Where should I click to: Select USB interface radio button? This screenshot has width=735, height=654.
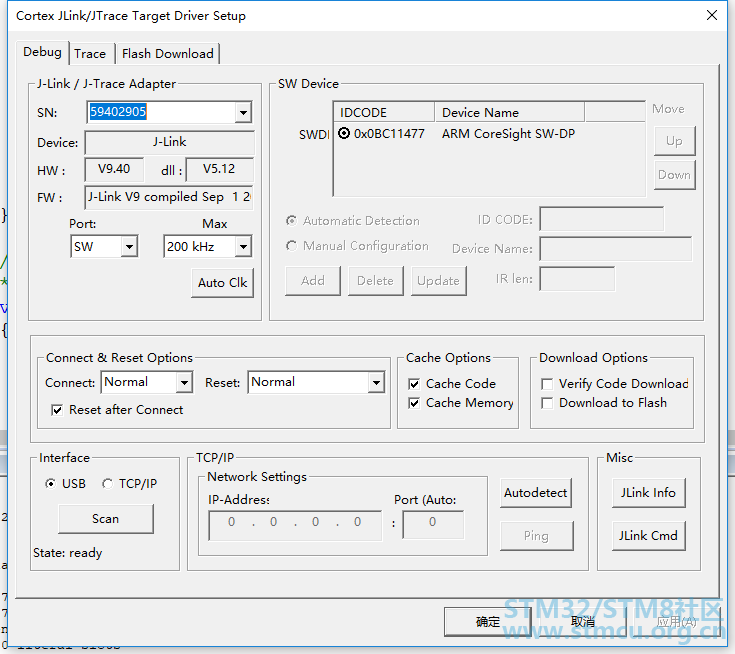51,483
